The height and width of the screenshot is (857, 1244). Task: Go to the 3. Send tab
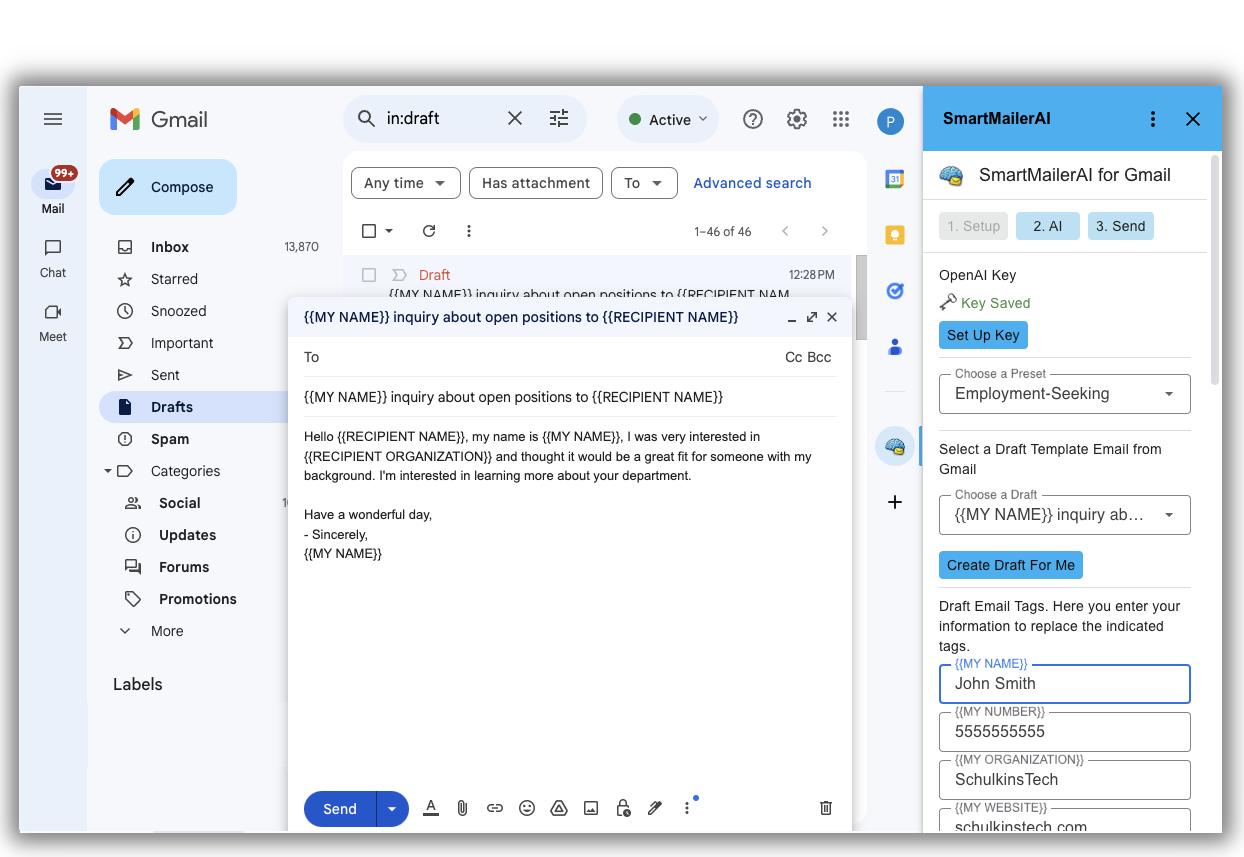pos(1120,226)
